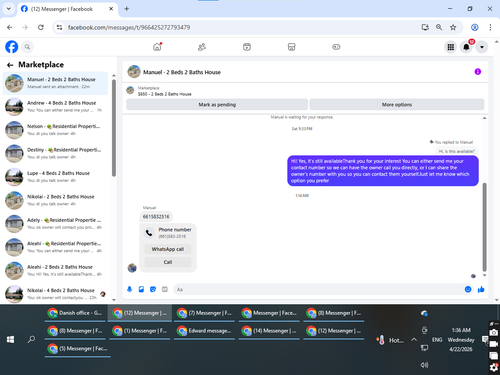Click WhatsApp call button
Screen dimensions: 500x375
pos(168,249)
